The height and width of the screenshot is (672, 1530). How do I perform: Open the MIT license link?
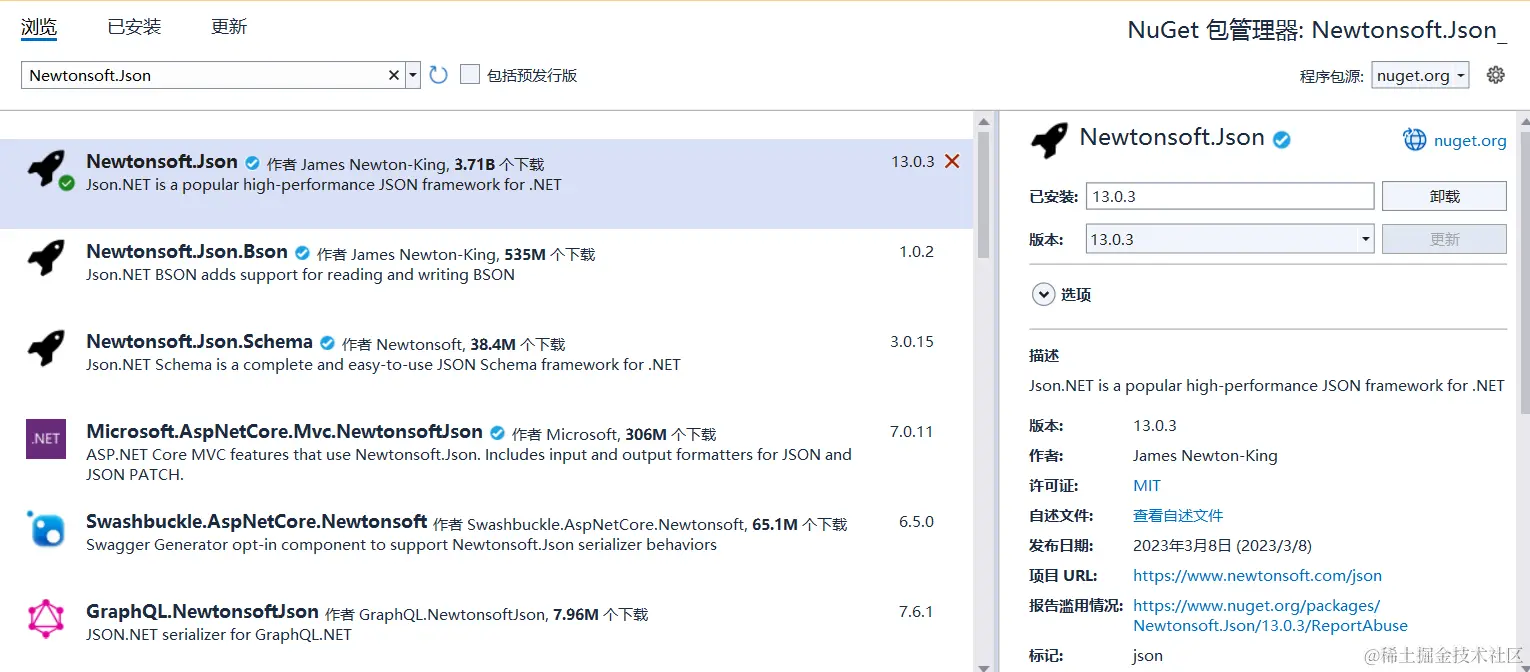(x=1147, y=485)
